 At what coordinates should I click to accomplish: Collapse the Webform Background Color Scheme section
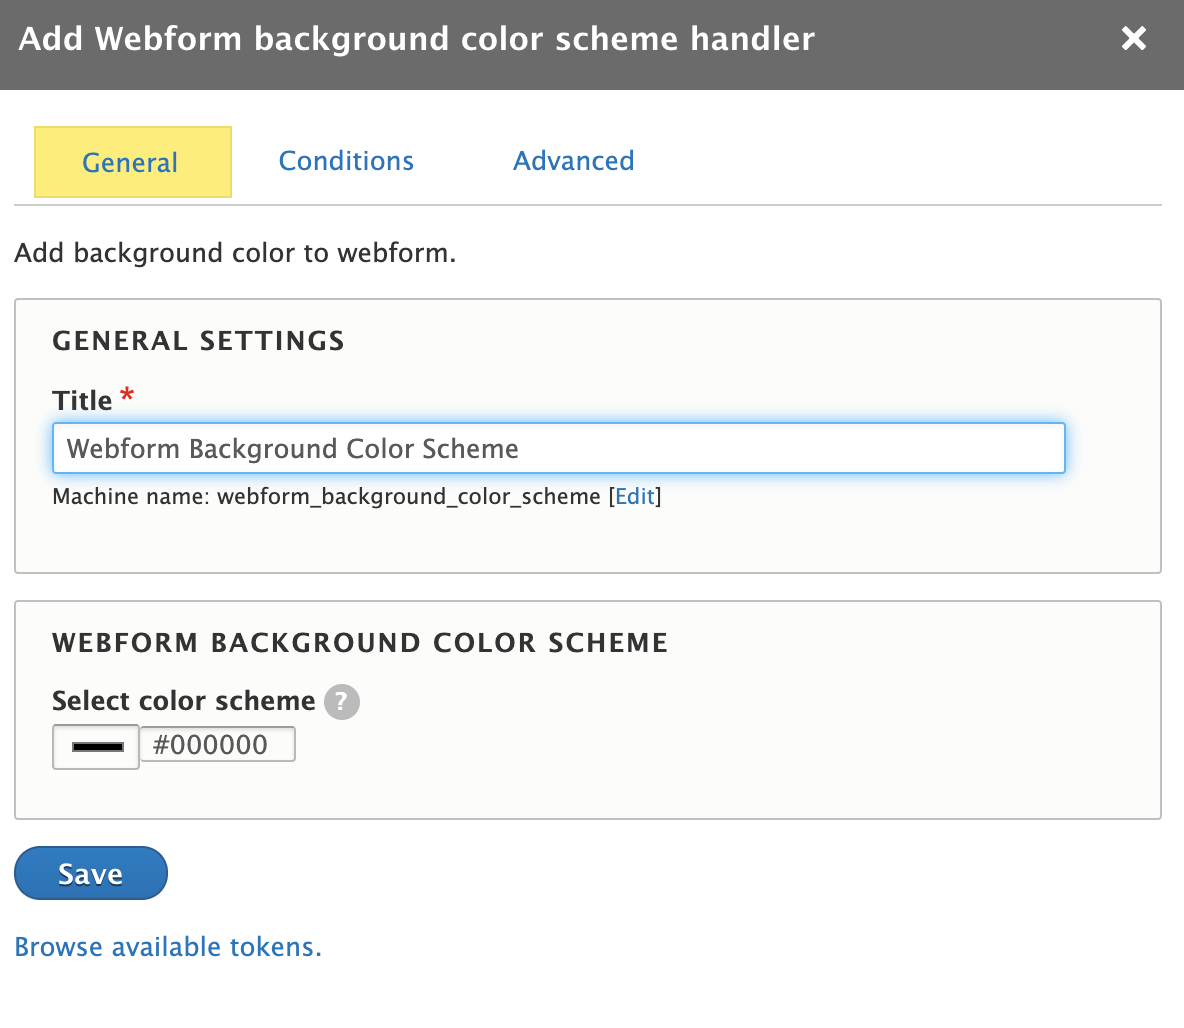tap(359, 643)
